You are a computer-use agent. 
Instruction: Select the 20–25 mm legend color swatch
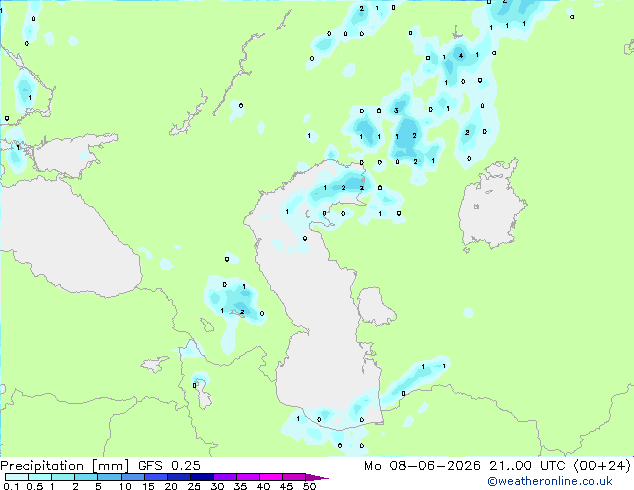pyautogui.click(x=179, y=477)
